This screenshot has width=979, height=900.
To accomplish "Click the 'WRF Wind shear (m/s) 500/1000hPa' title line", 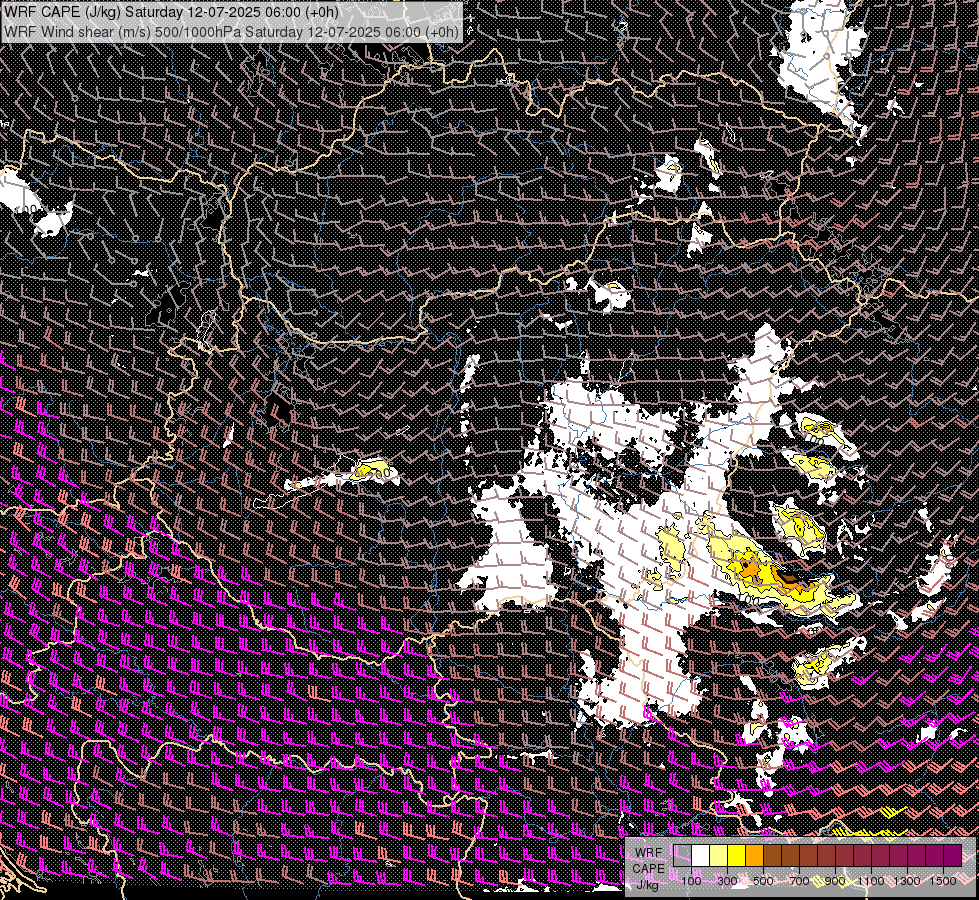I will coord(231,31).
